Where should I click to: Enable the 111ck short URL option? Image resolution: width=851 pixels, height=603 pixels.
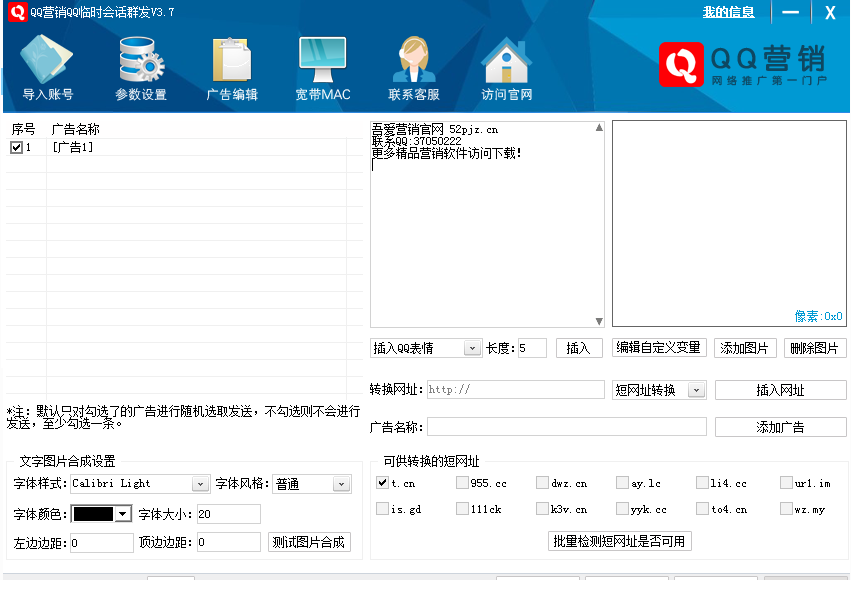point(462,509)
